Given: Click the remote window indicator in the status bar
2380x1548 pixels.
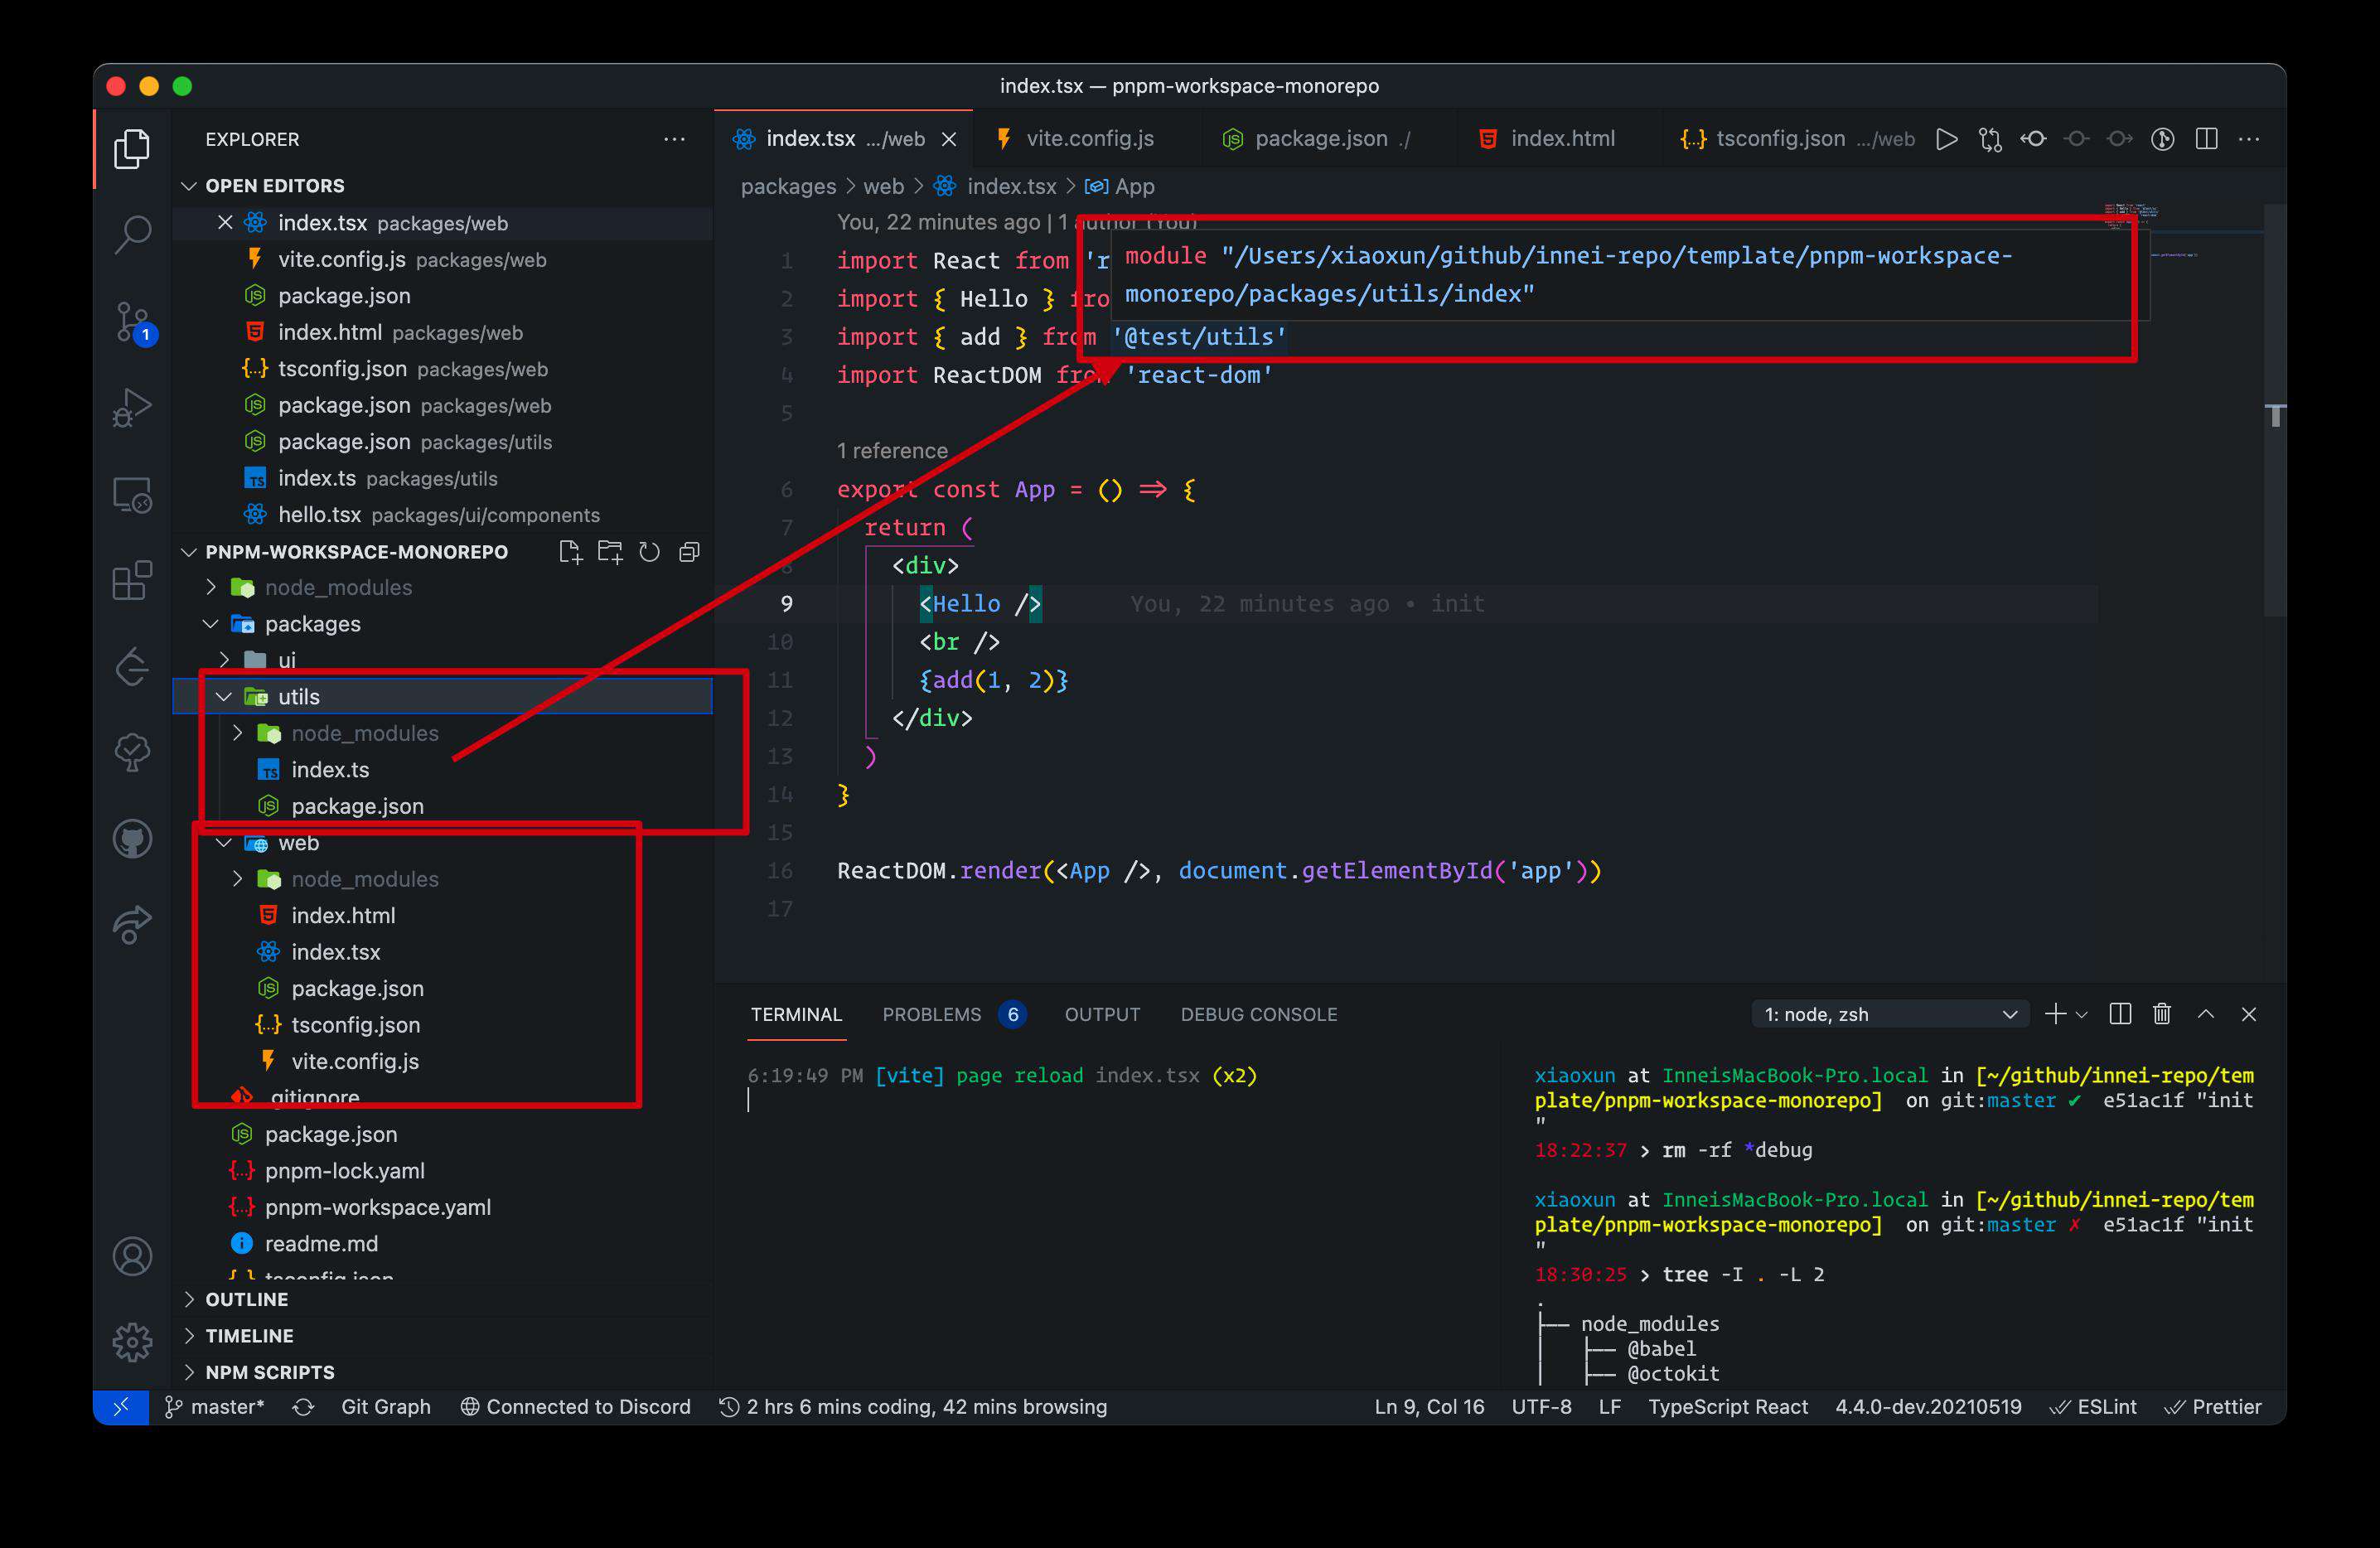Looking at the screenshot, I should click(x=121, y=1407).
